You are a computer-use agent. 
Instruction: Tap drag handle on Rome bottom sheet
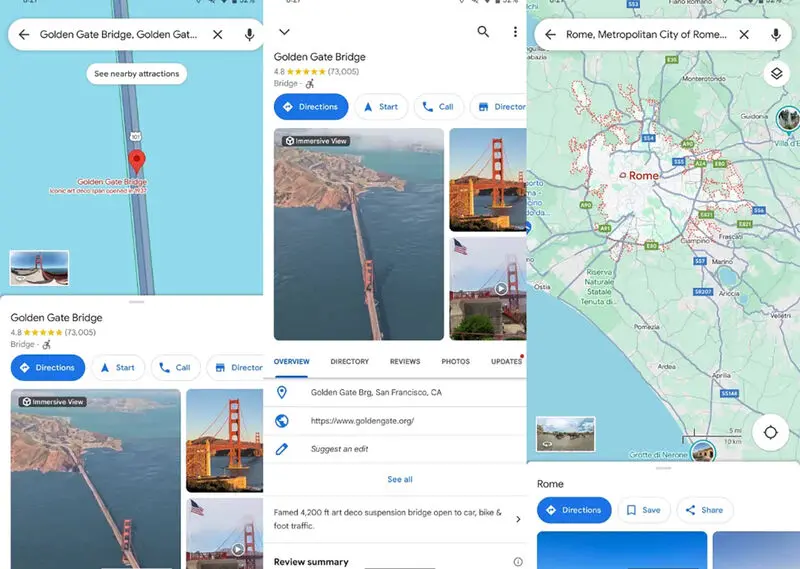pos(663,468)
